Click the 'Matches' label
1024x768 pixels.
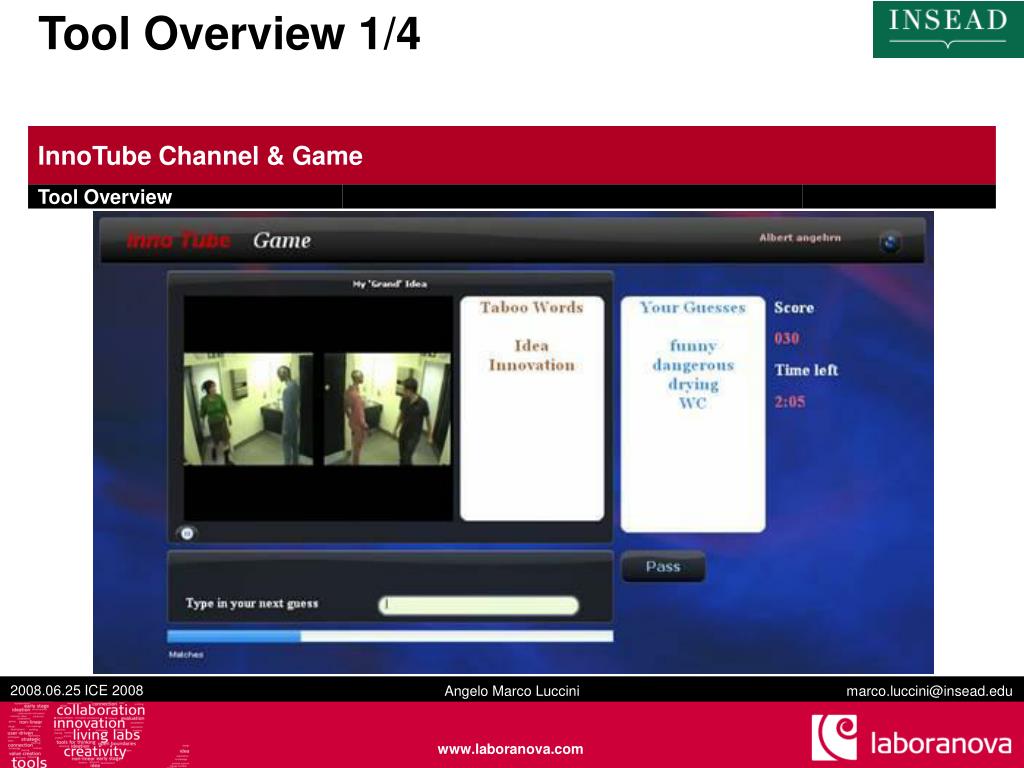click(x=186, y=654)
